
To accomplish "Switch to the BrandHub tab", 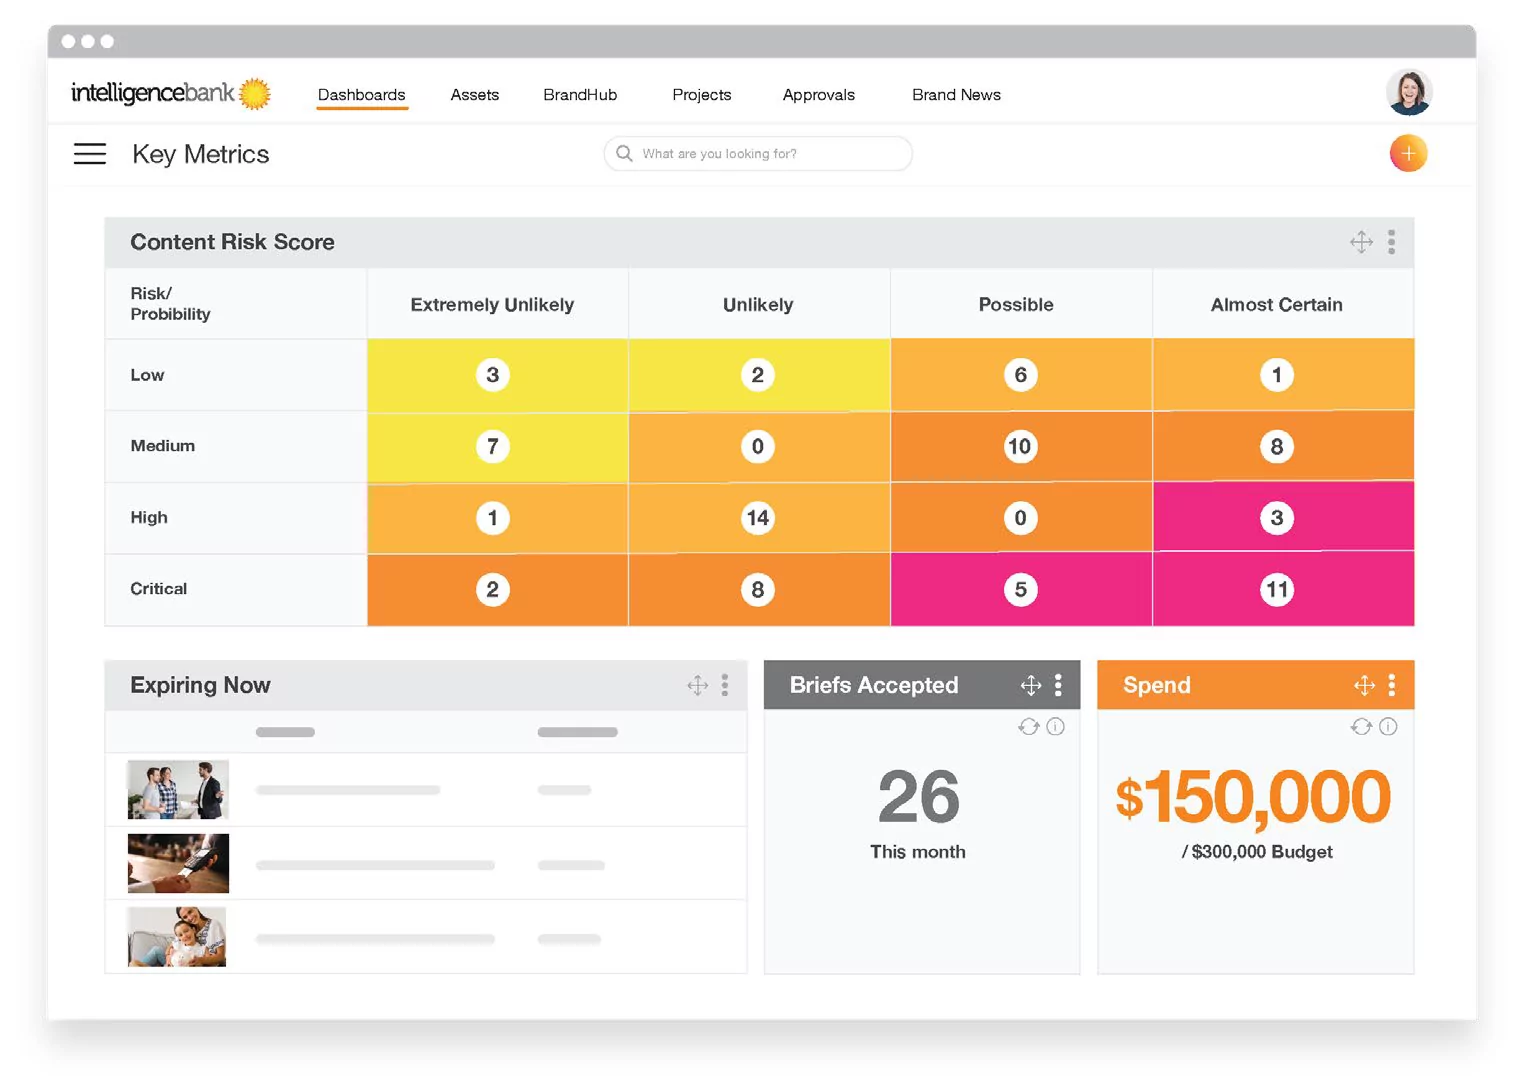I will 580,95.
